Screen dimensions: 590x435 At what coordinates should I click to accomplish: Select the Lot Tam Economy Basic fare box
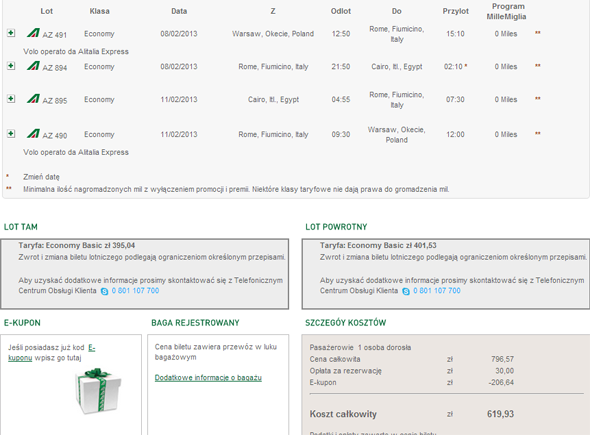click(144, 274)
